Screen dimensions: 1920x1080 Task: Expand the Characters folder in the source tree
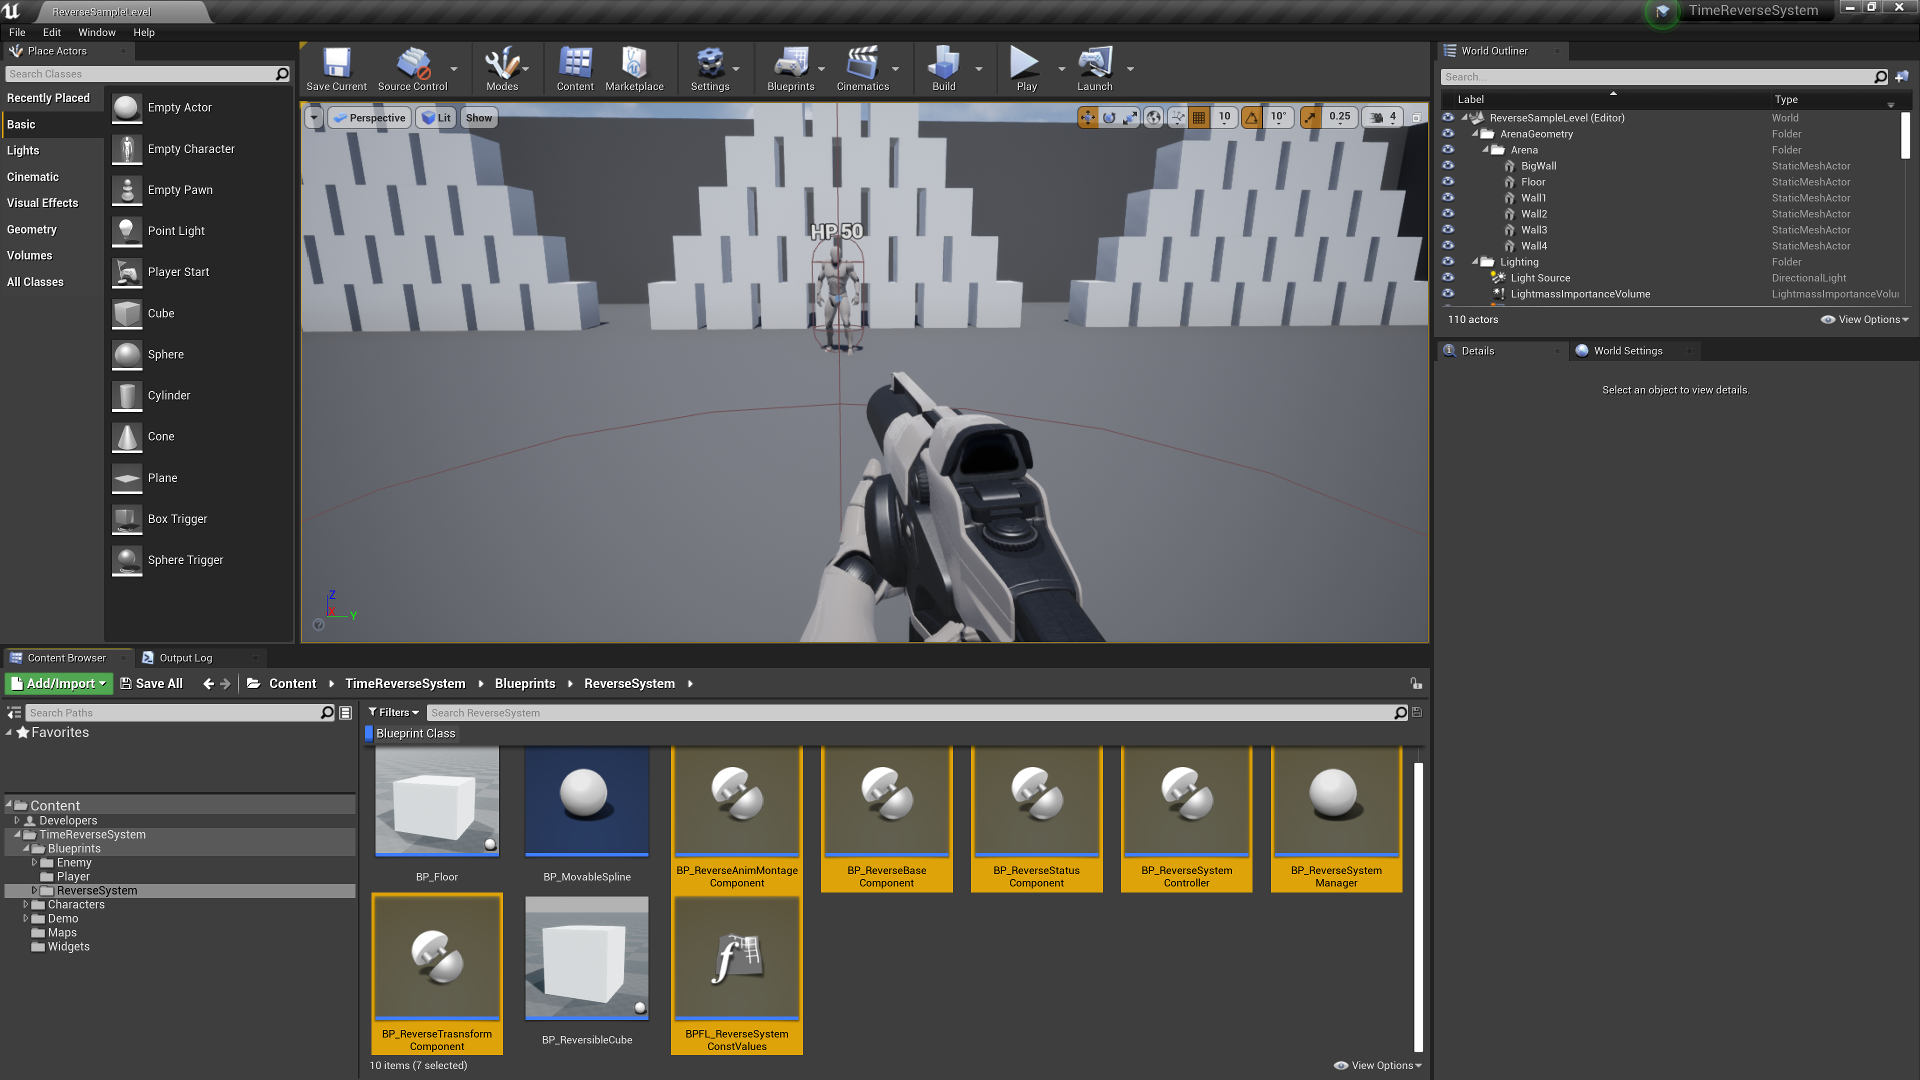27,904
